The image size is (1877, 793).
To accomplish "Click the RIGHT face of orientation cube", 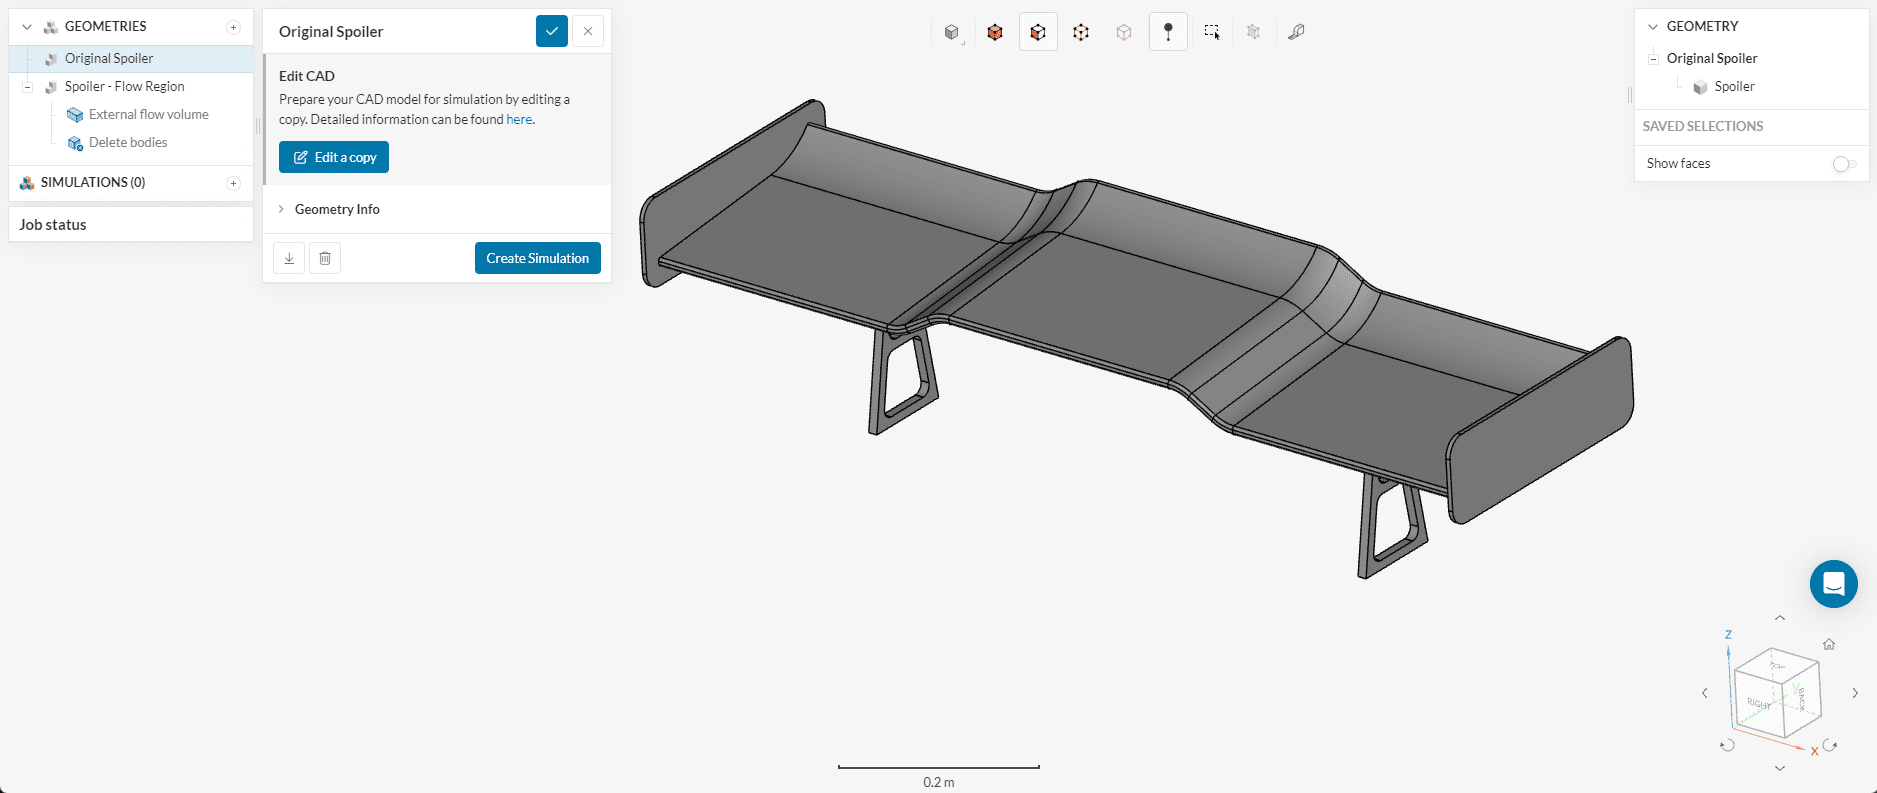I will click(x=1758, y=702).
